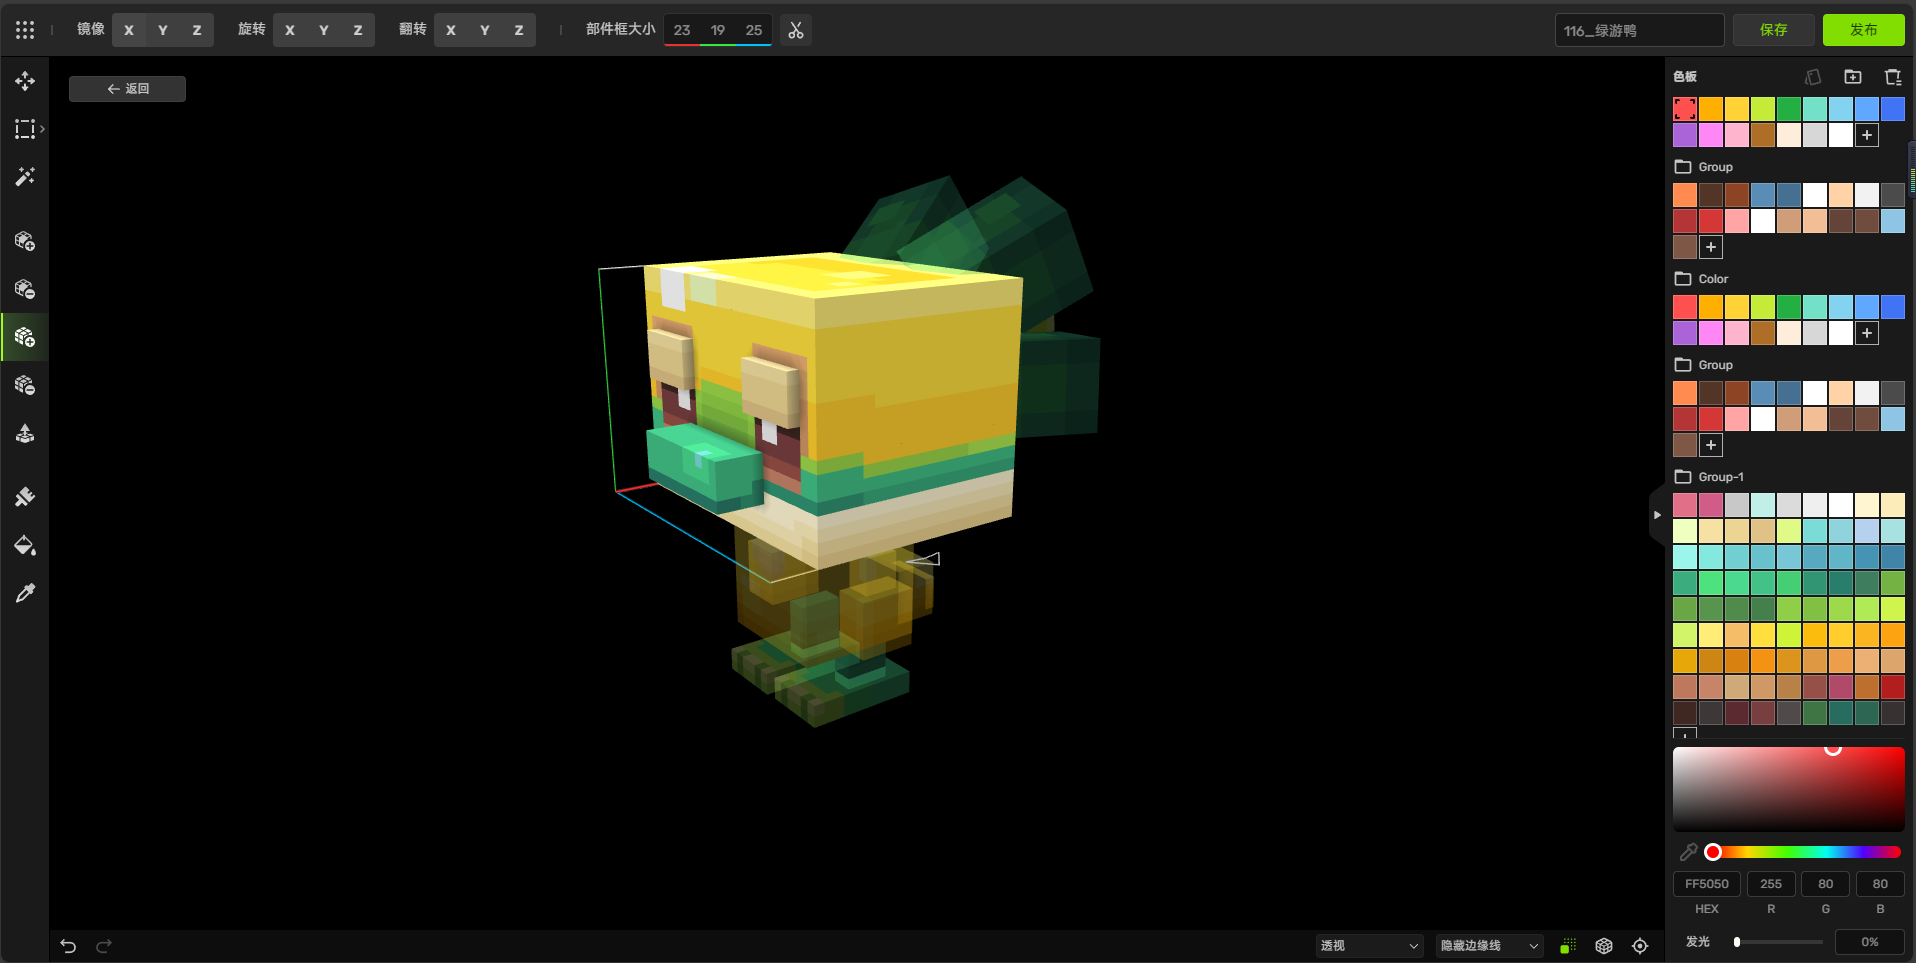Click the green 发布 publish button

coord(1863,30)
